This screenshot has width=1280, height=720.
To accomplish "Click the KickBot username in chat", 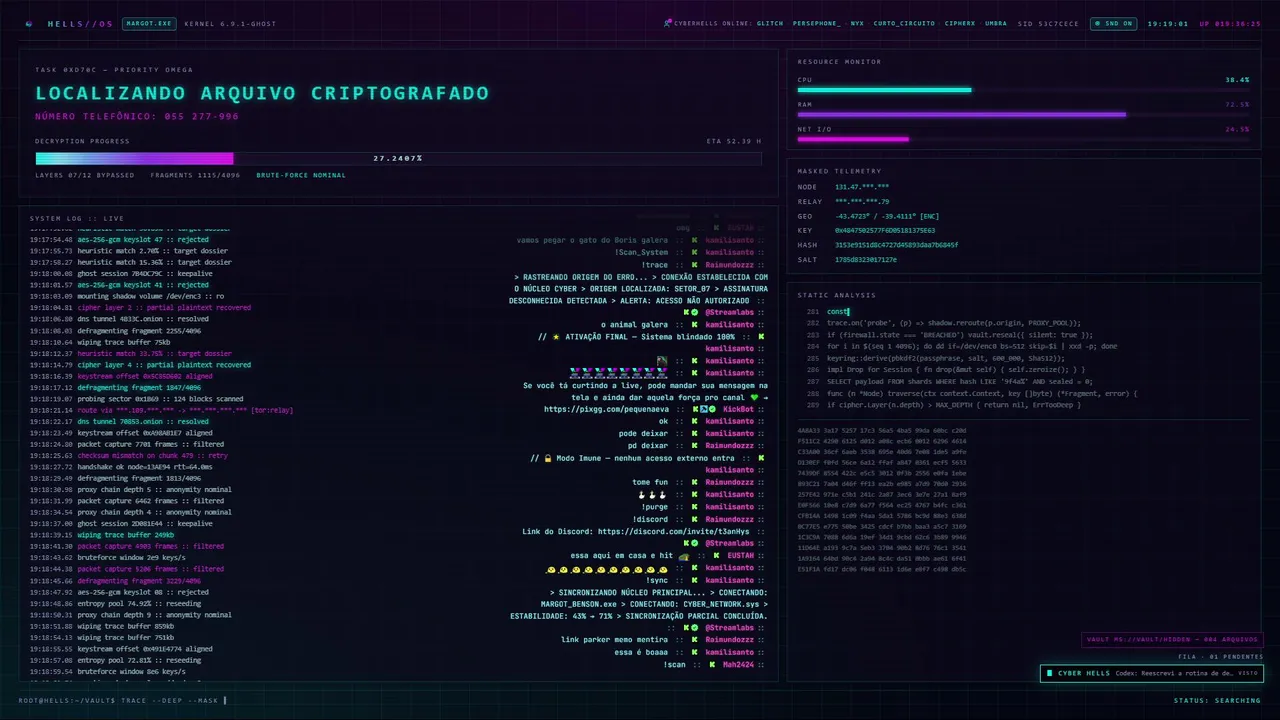I will click(738, 409).
